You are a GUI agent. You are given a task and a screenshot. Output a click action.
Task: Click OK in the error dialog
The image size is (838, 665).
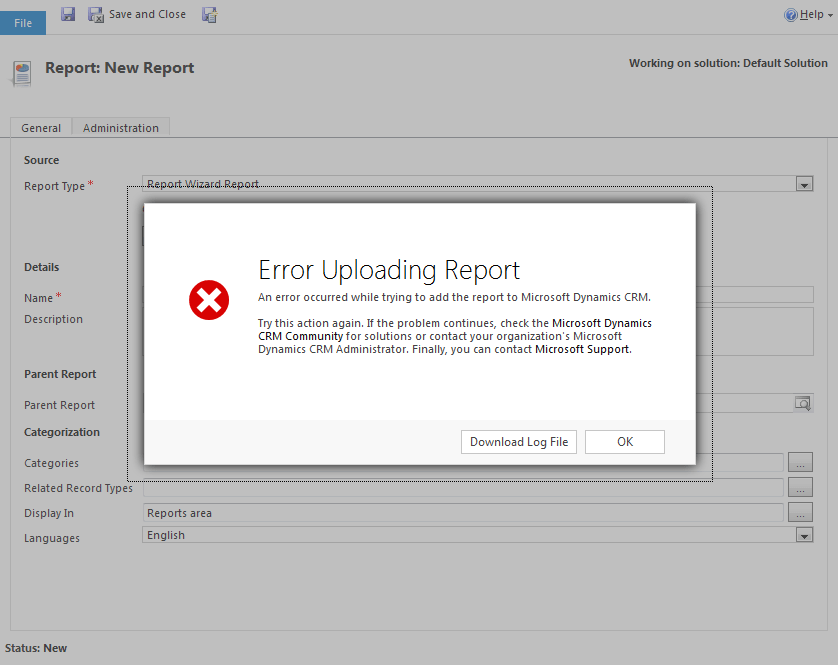pyautogui.click(x=625, y=442)
